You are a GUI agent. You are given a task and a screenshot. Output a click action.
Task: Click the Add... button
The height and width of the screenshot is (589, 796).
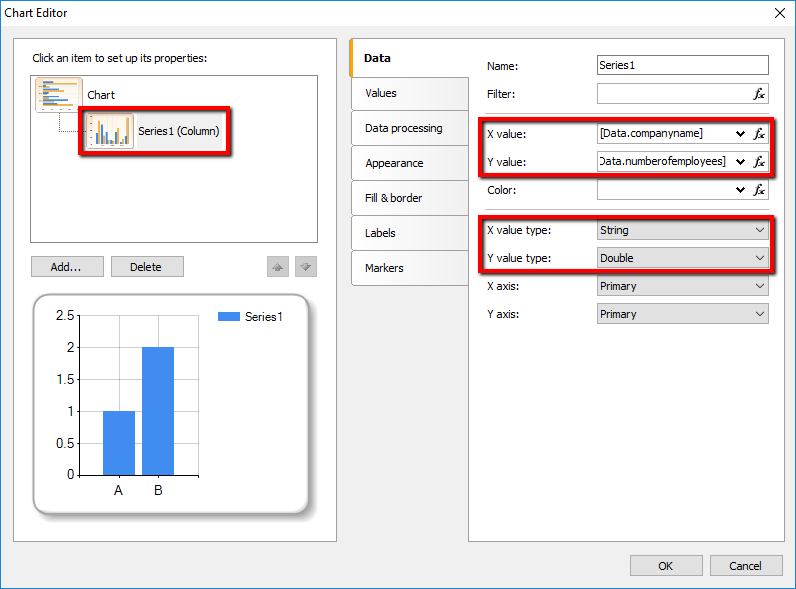pos(66,267)
